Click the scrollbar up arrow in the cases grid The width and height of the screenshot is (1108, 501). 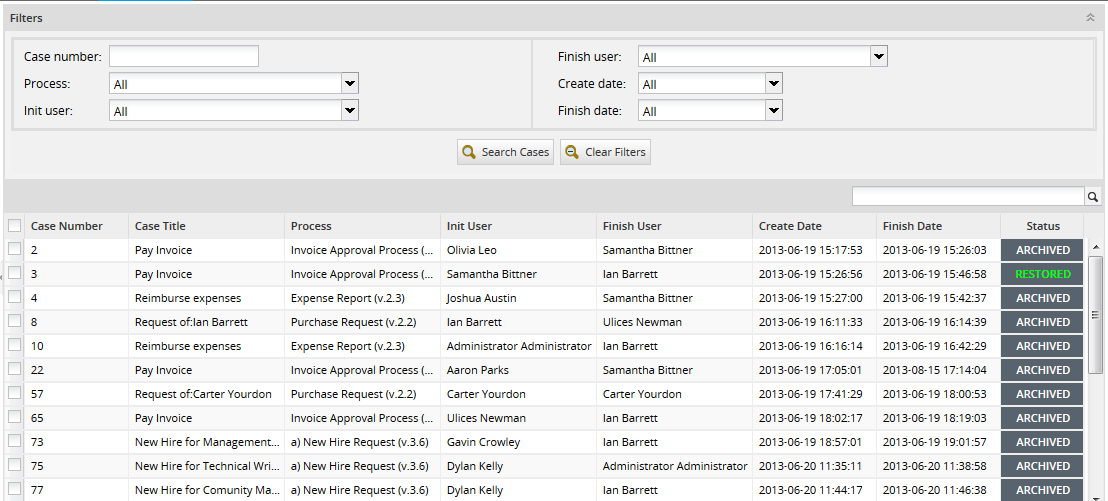[x=1096, y=247]
